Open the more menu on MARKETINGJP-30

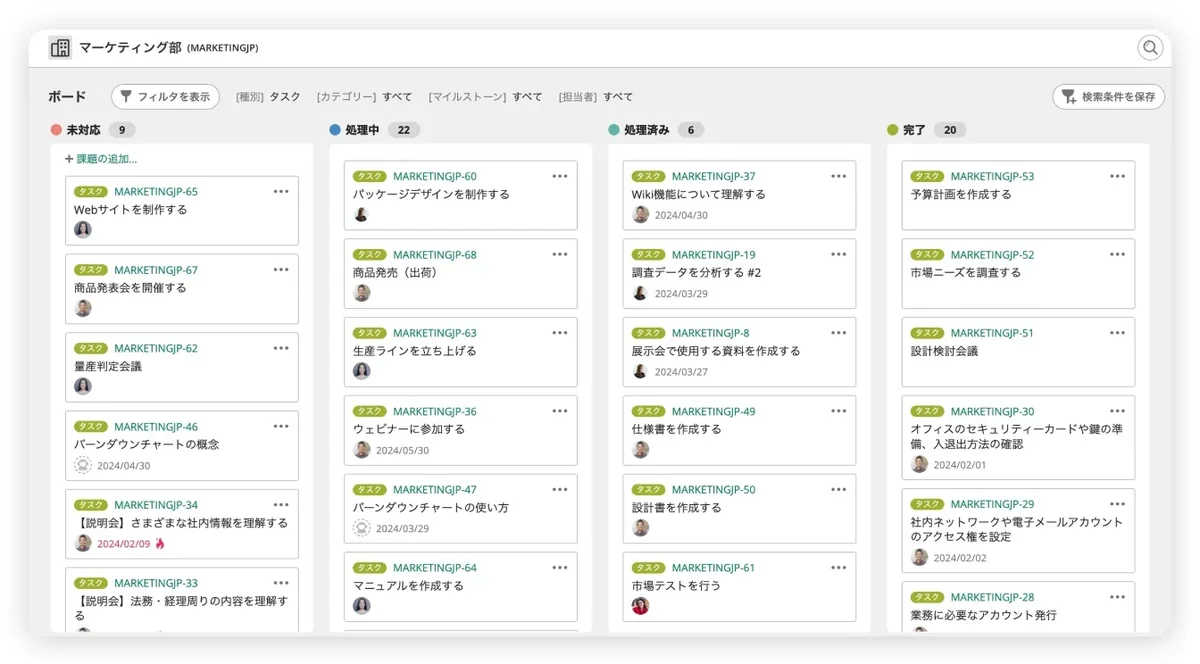1118,411
